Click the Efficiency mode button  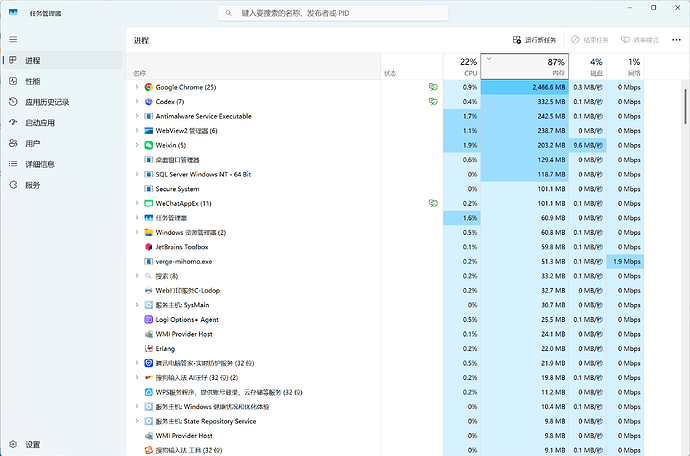[x=639, y=40]
